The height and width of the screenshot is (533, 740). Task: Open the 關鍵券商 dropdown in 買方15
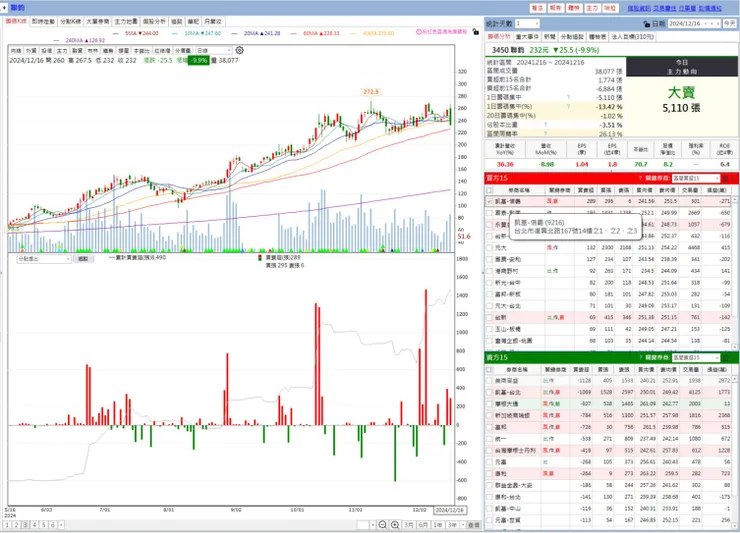(696, 178)
